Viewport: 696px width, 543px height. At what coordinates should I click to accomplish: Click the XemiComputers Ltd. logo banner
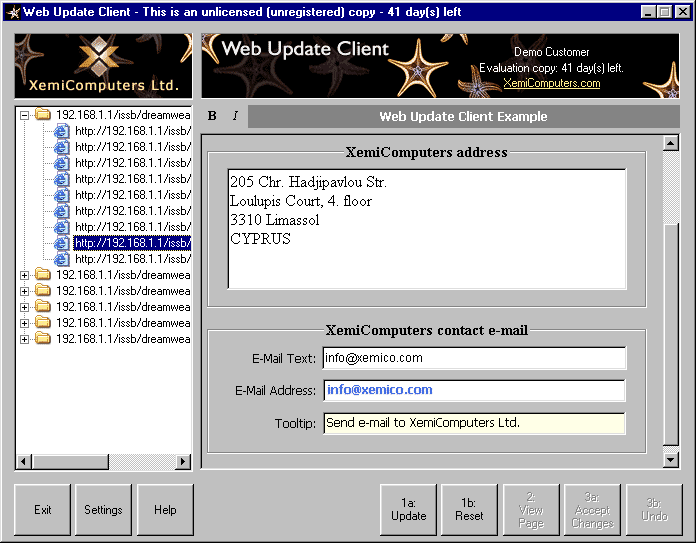coord(103,66)
